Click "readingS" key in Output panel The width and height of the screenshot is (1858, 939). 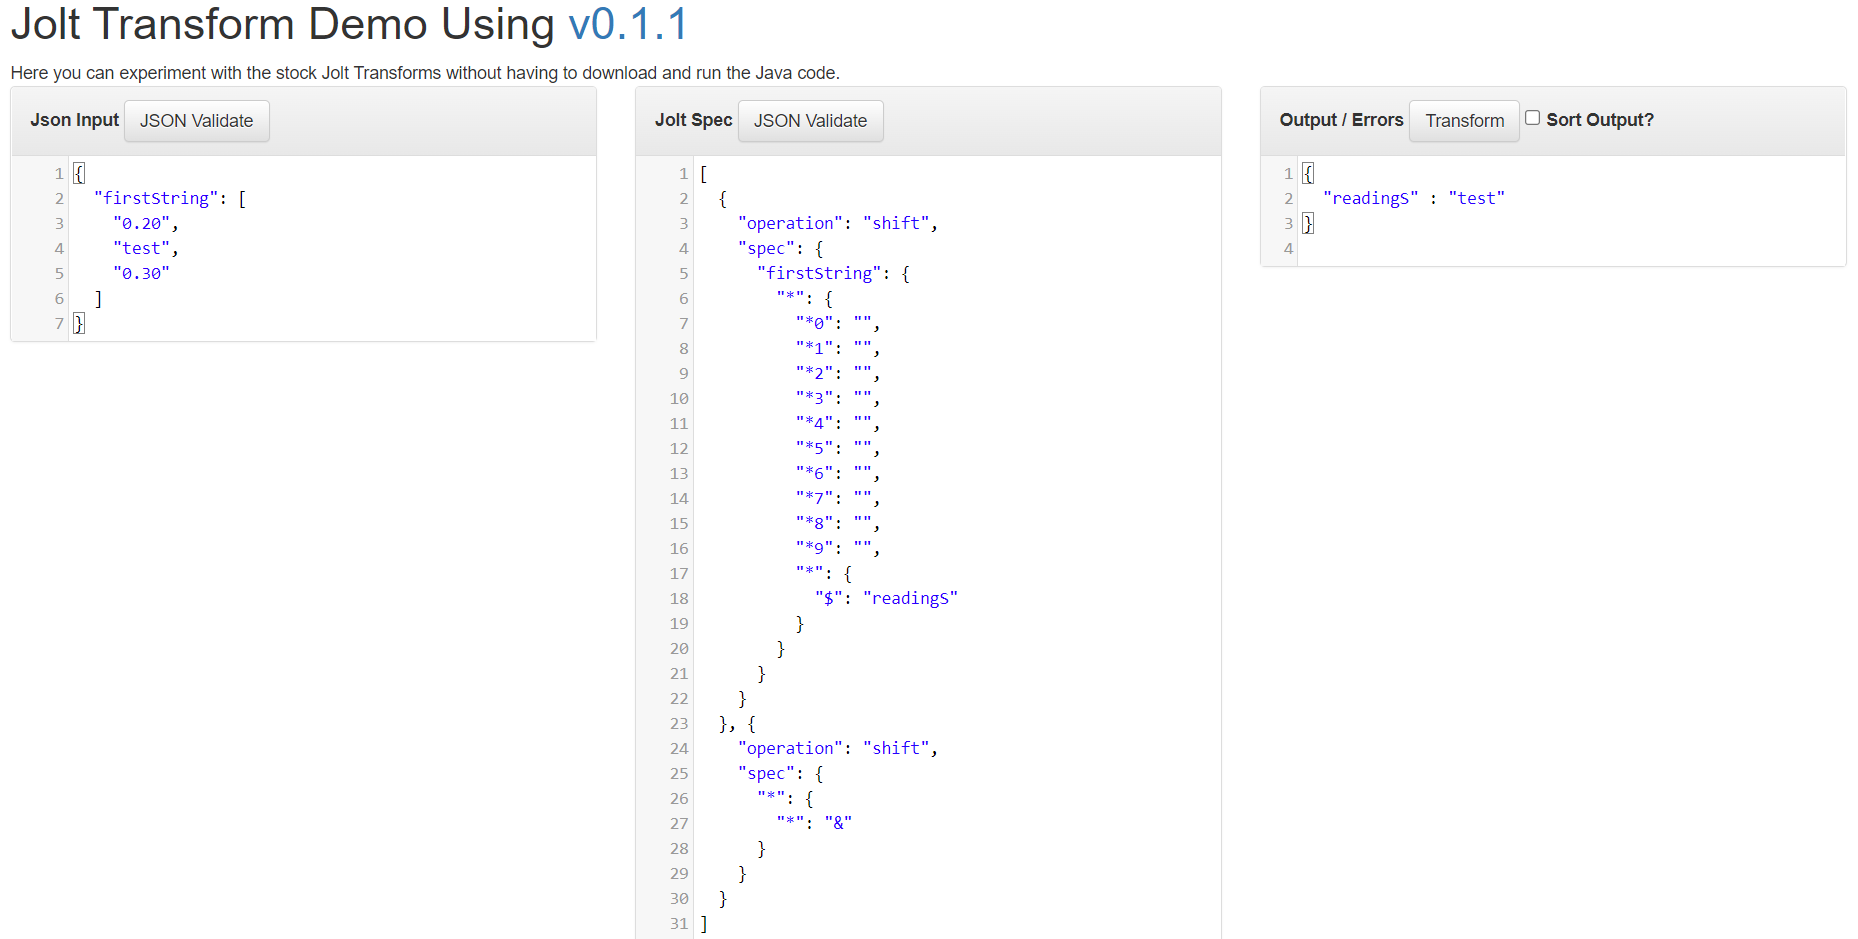coord(1370,198)
